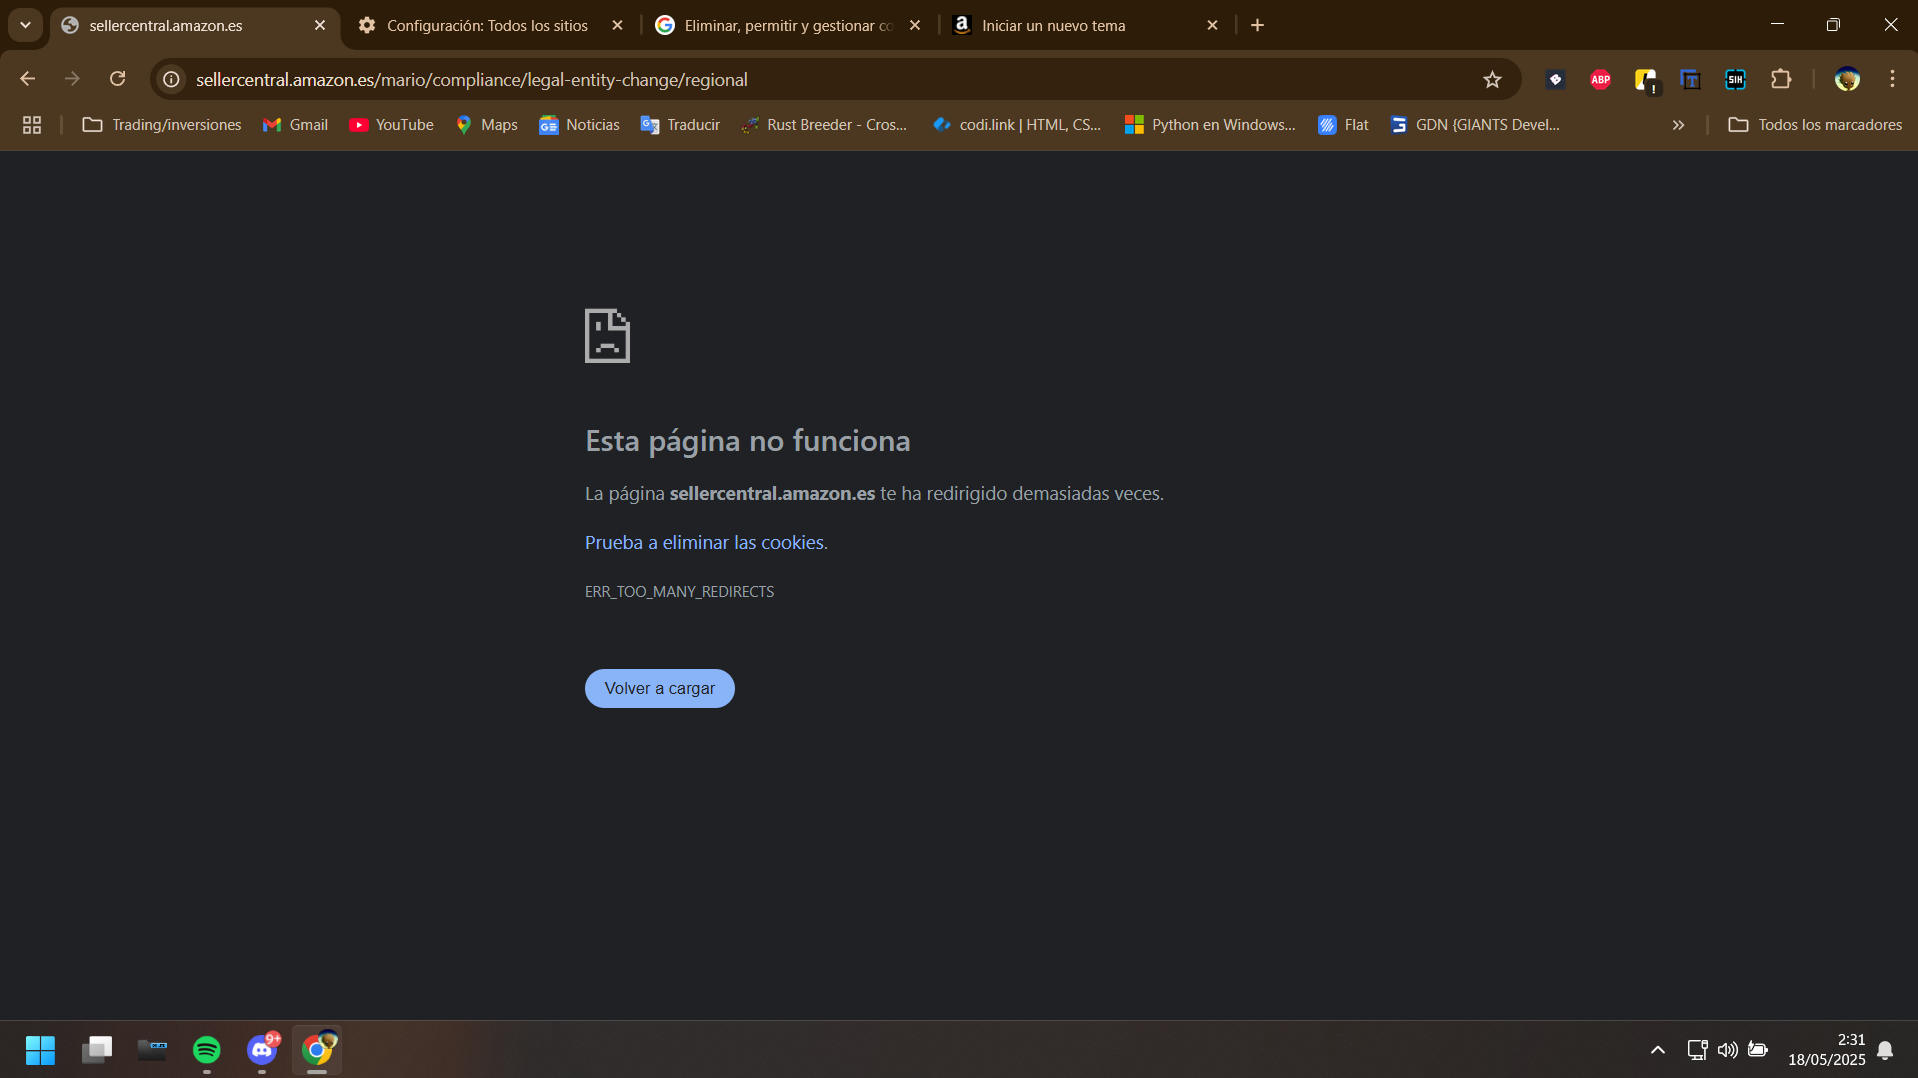Open the volume tray icon
This screenshot has width=1918, height=1078.
tap(1727, 1050)
